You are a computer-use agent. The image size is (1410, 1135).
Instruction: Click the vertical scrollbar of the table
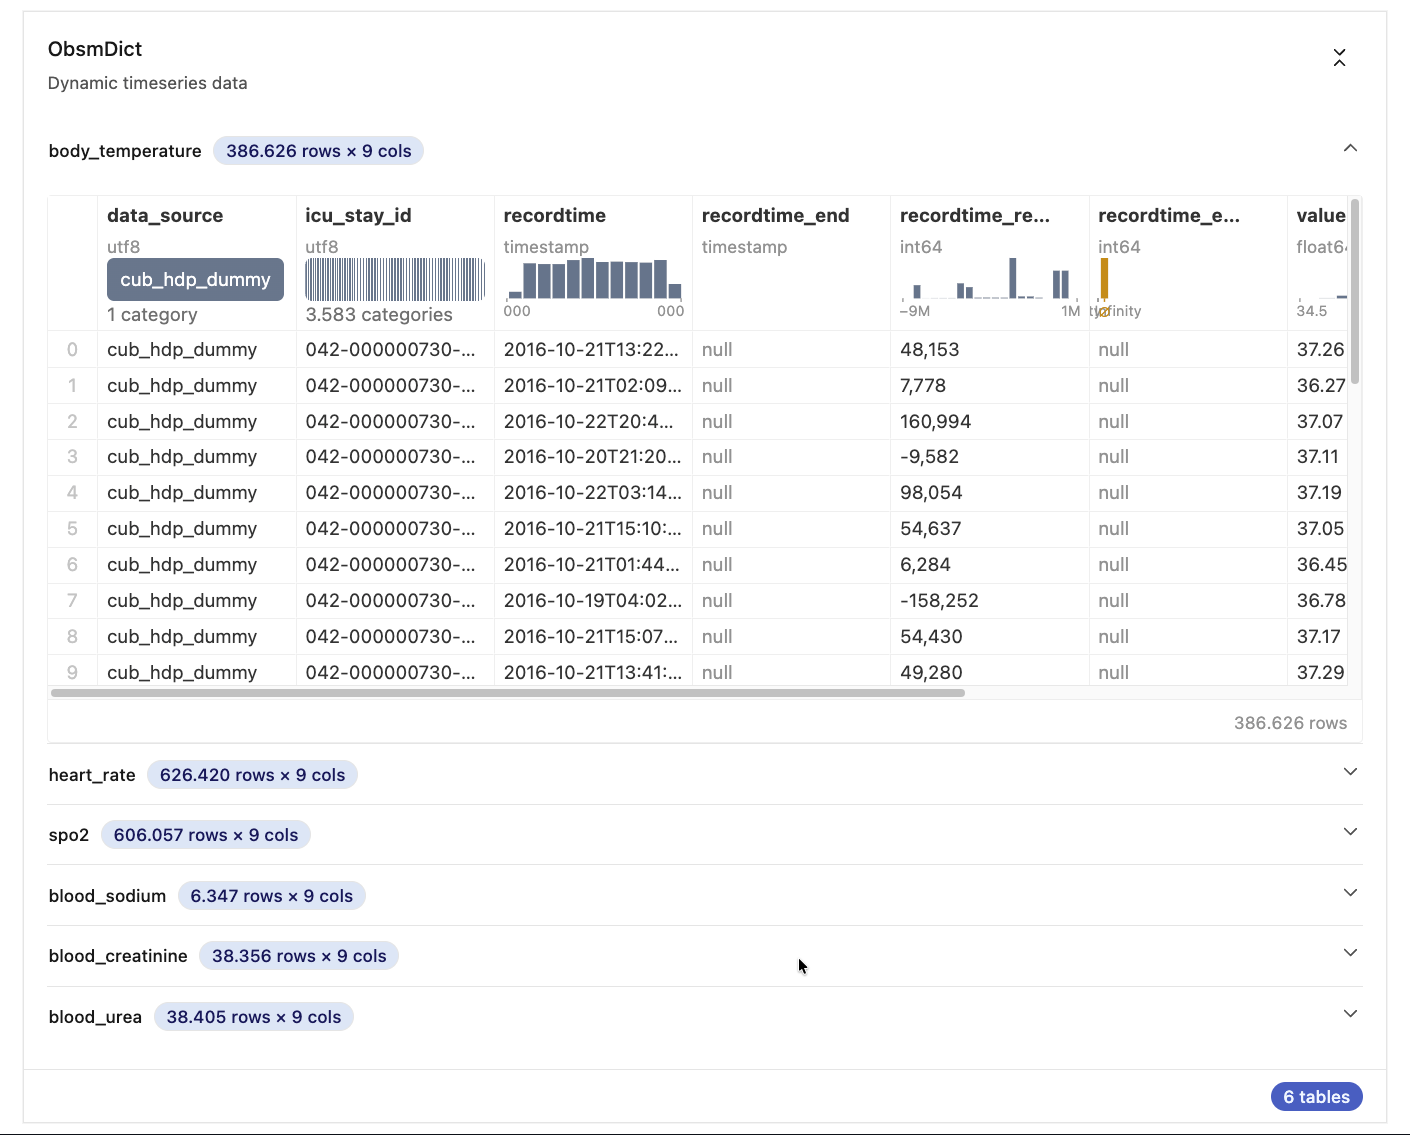coord(1355,290)
